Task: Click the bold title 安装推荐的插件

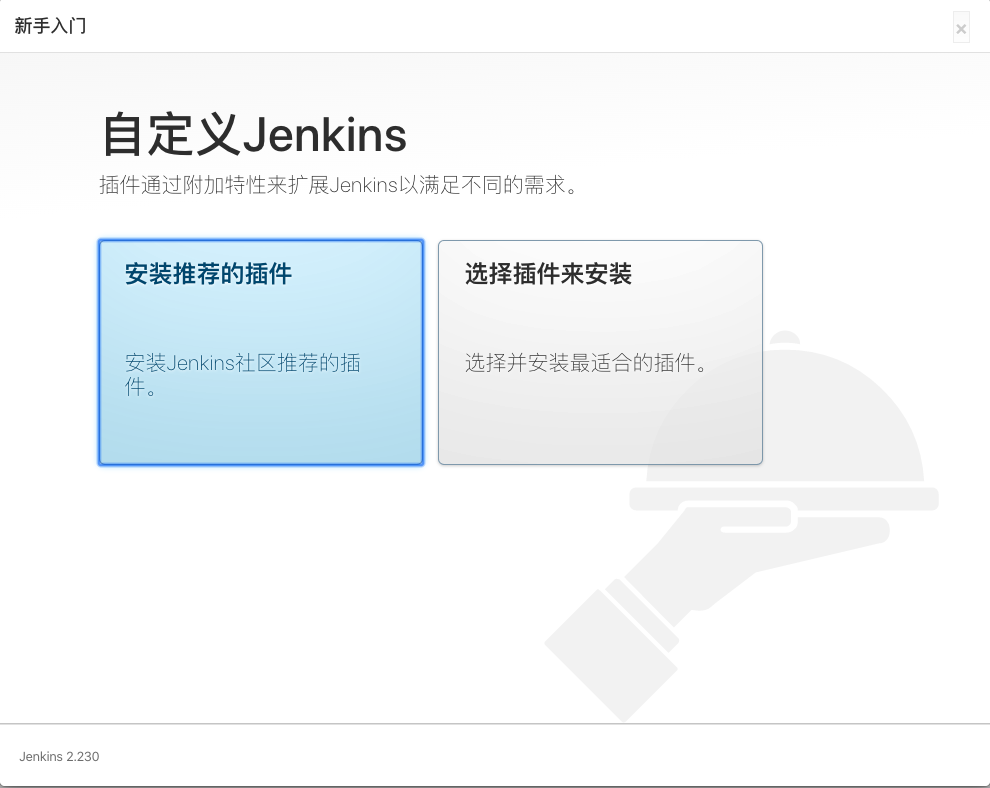Action: click(208, 274)
